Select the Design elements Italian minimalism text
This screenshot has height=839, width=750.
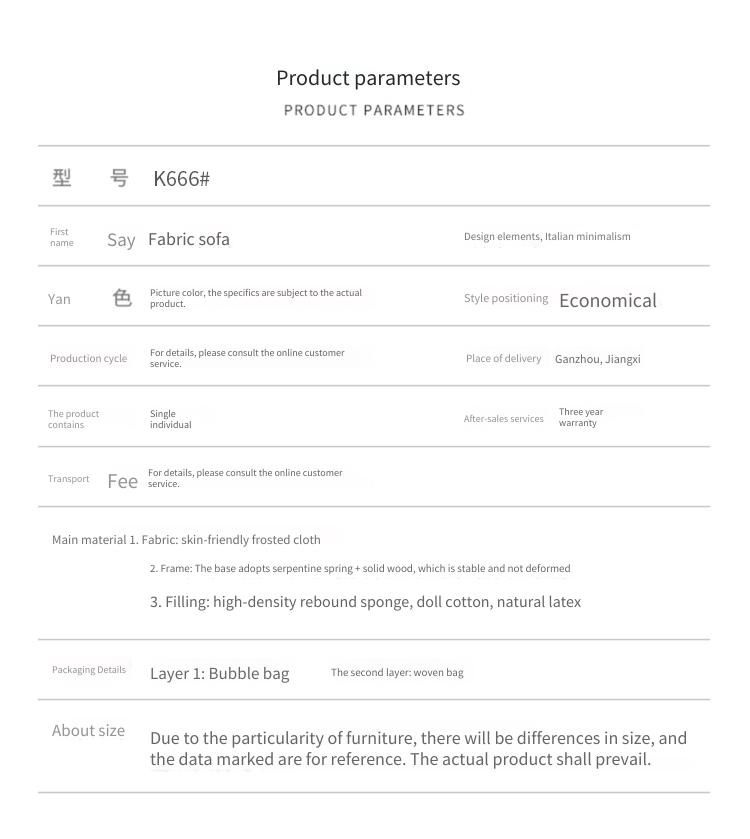[547, 237]
